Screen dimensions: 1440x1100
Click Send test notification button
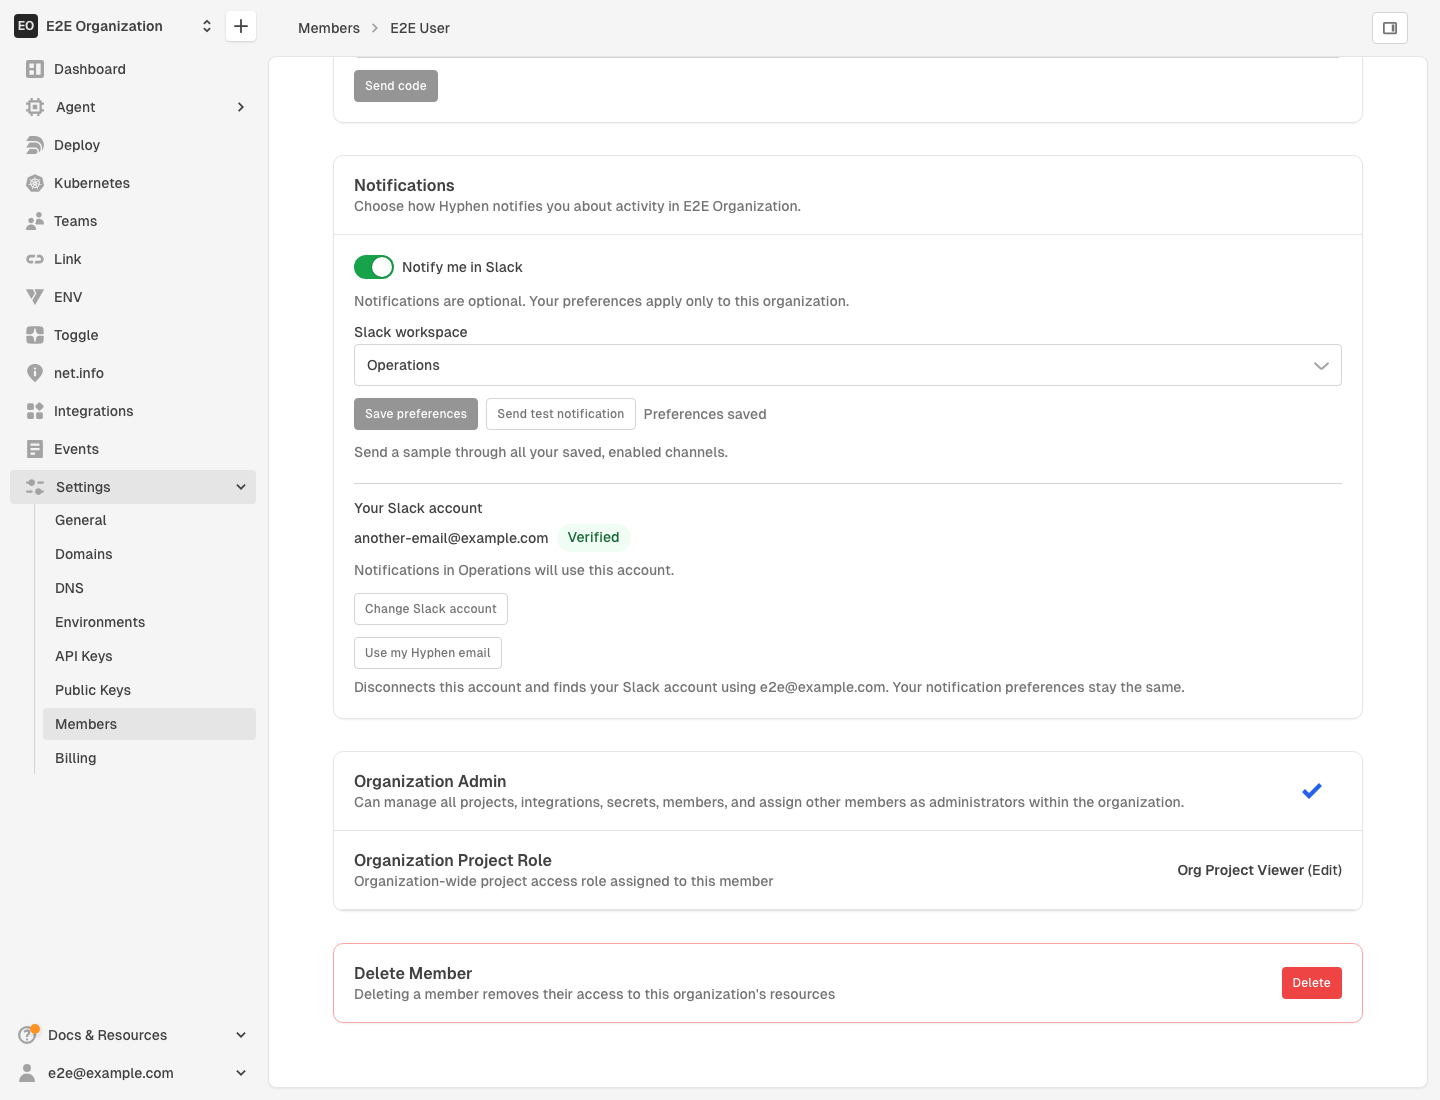click(561, 414)
